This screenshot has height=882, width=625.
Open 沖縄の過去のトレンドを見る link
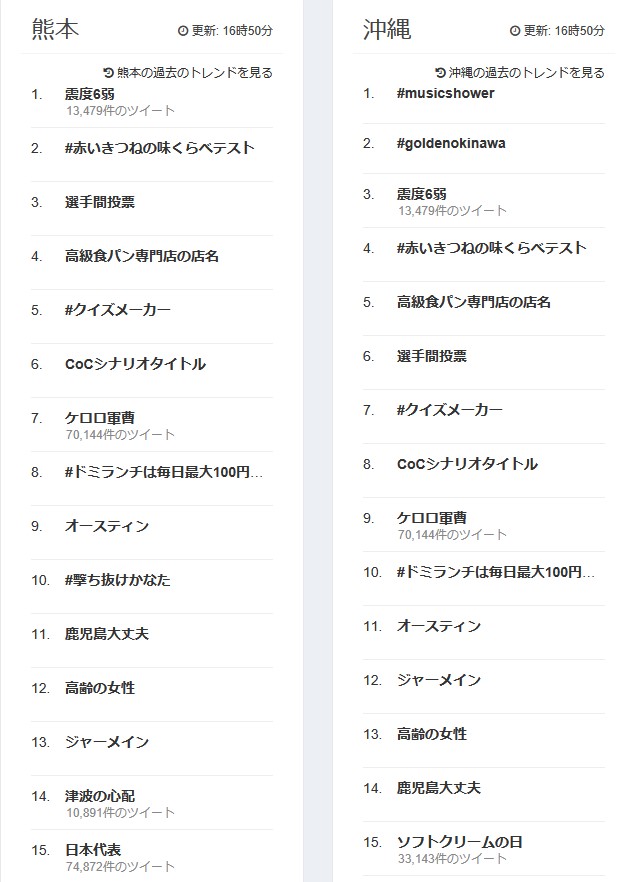[x=527, y=73]
